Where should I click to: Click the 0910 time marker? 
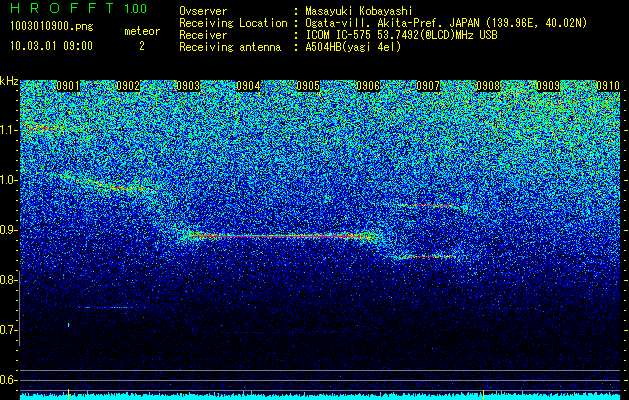(x=608, y=86)
